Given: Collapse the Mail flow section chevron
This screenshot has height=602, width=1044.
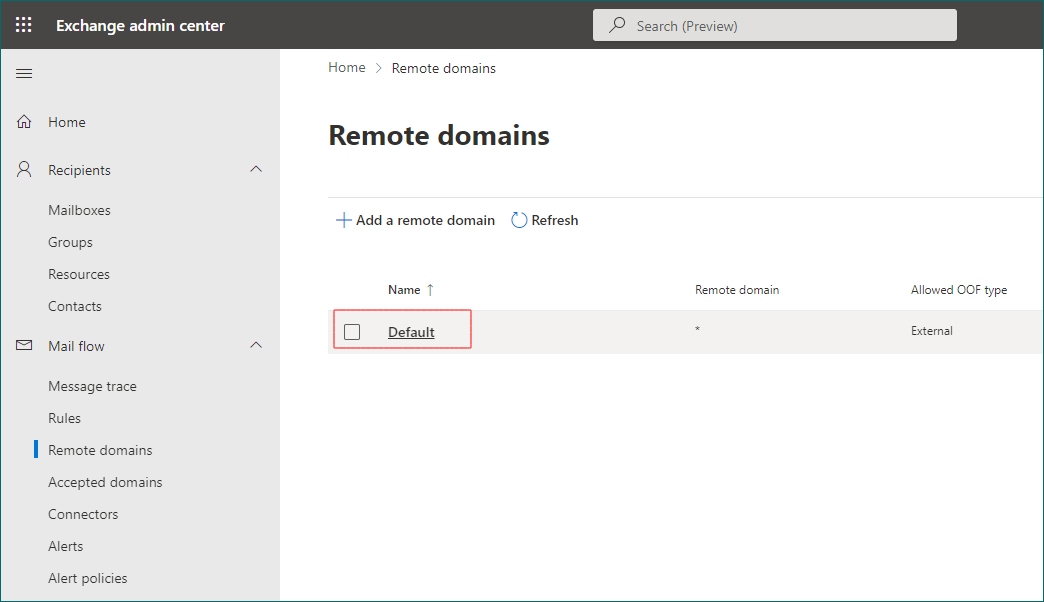Looking at the screenshot, I should [x=256, y=346].
